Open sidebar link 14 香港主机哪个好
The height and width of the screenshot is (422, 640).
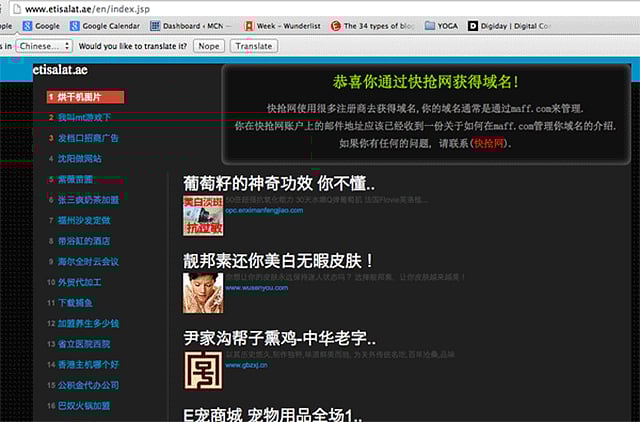pyautogui.click(x=88, y=364)
